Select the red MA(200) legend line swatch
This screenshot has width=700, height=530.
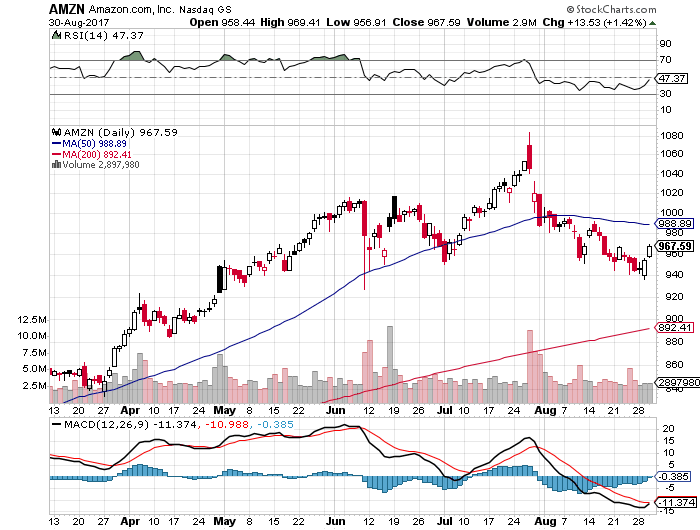pyautogui.click(x=56, y=154)
